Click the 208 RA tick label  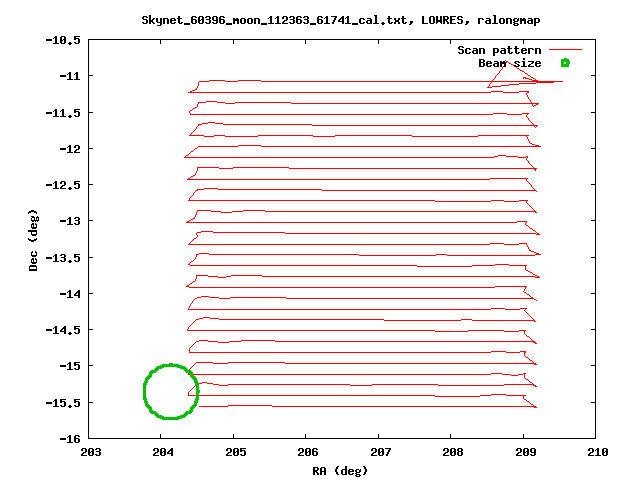453,452
